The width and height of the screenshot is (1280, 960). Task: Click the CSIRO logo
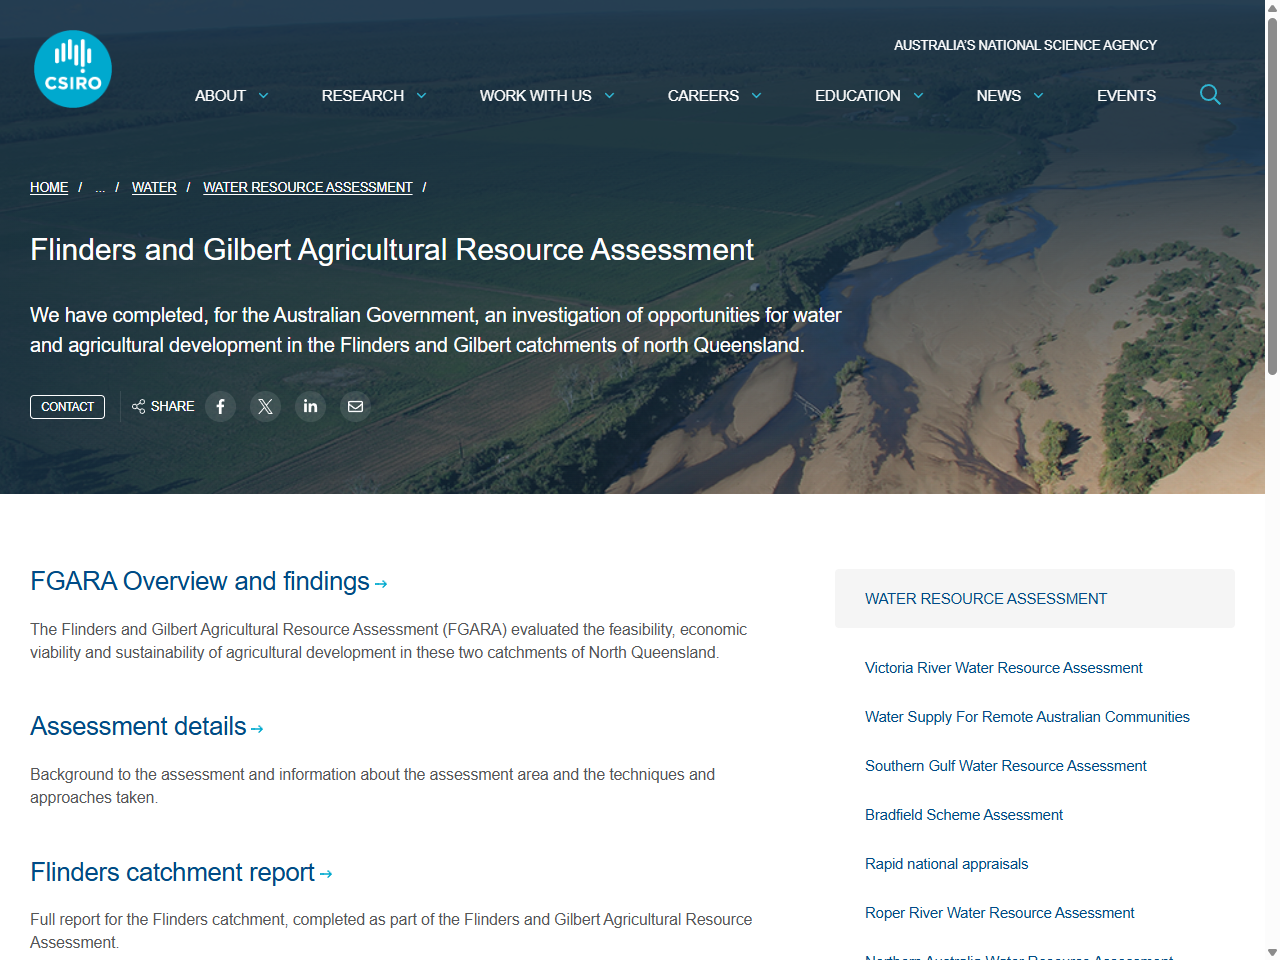73,69
